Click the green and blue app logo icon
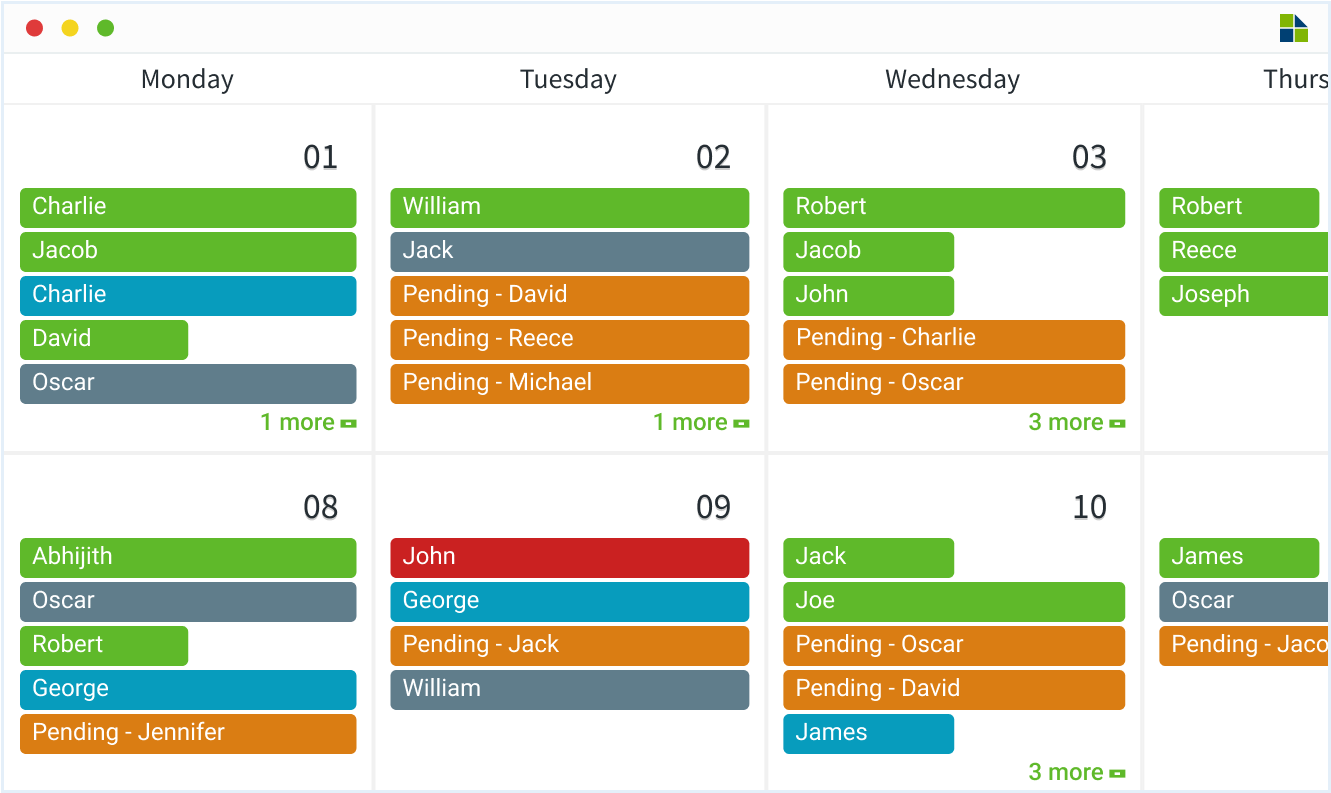 [x=1293, y=28]
